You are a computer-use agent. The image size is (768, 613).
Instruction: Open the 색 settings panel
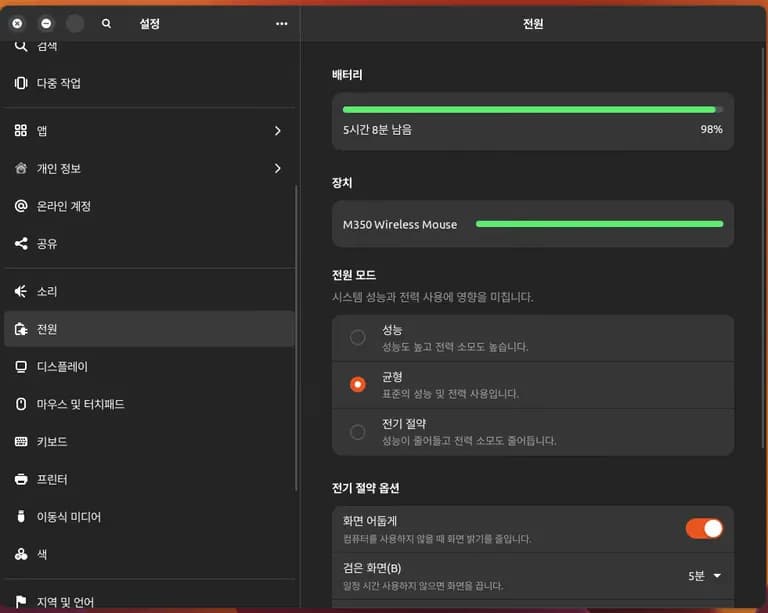pos(44,554)
